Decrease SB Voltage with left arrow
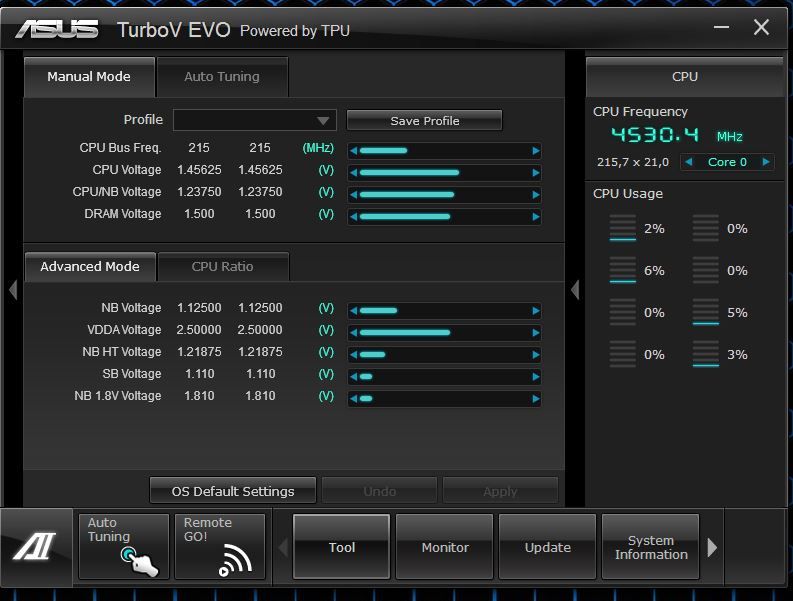The height and width of the screenshot is (601, 793). click(x=354, y=376)
